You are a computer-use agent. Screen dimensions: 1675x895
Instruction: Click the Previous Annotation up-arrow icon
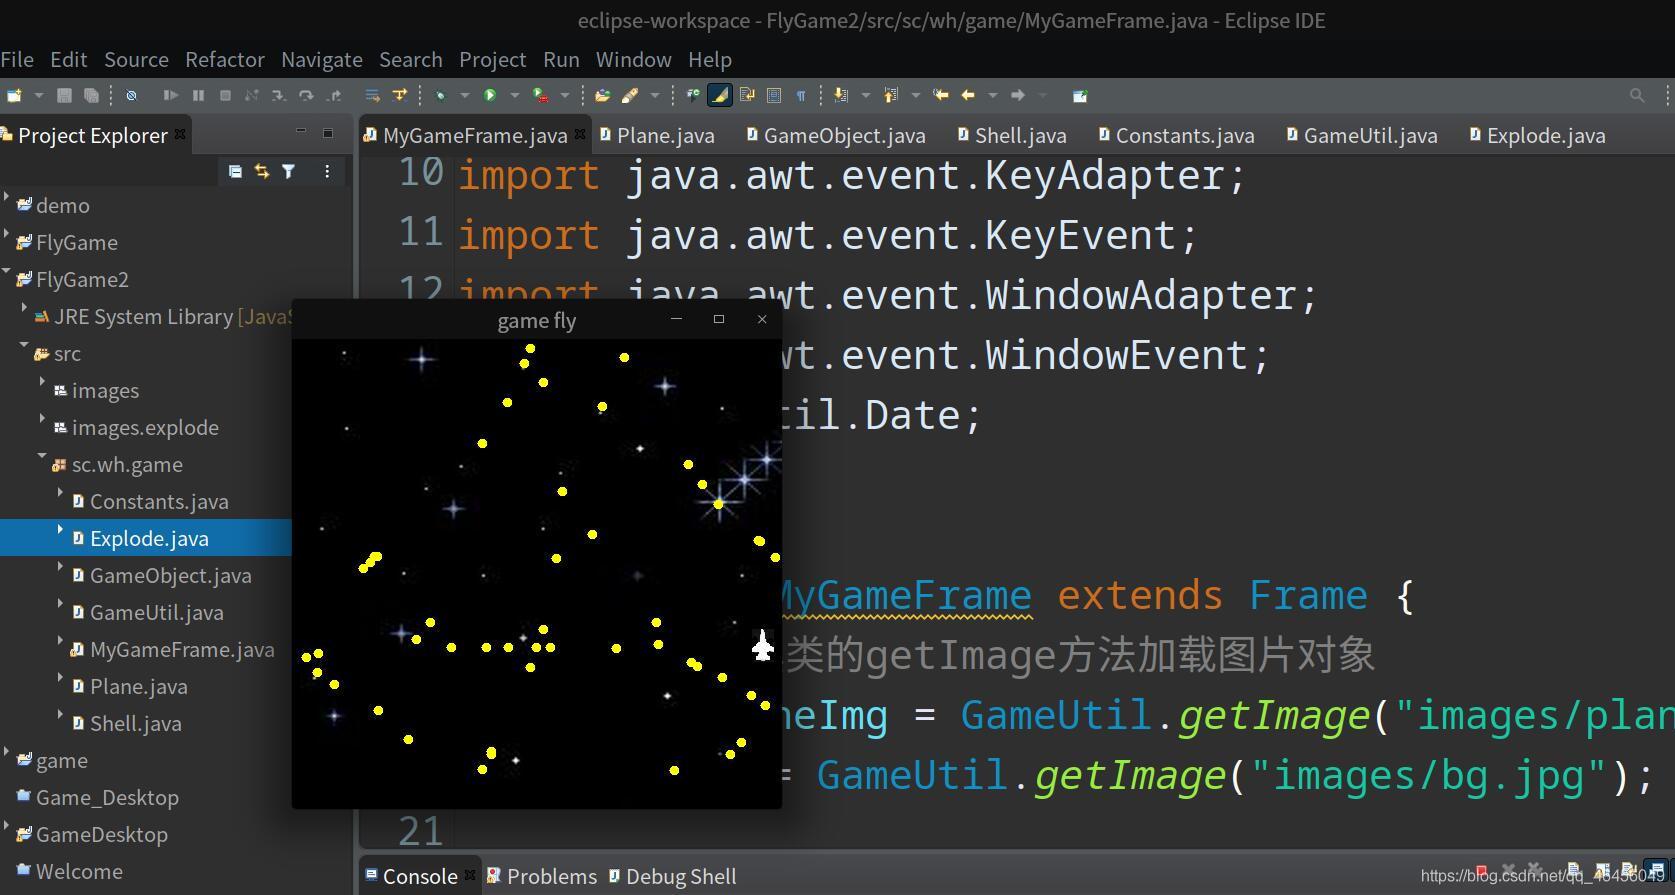[890, 96]
